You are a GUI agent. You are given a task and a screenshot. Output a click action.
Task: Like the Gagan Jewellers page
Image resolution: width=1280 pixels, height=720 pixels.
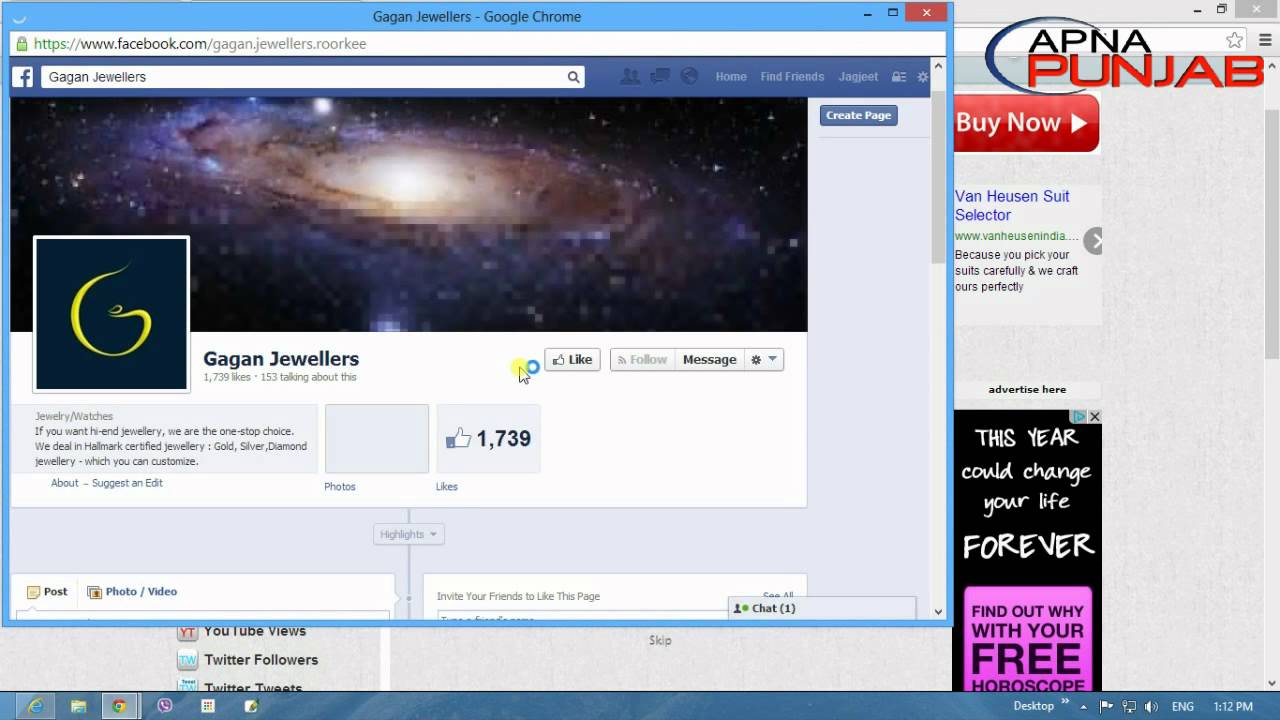(572, 360)
